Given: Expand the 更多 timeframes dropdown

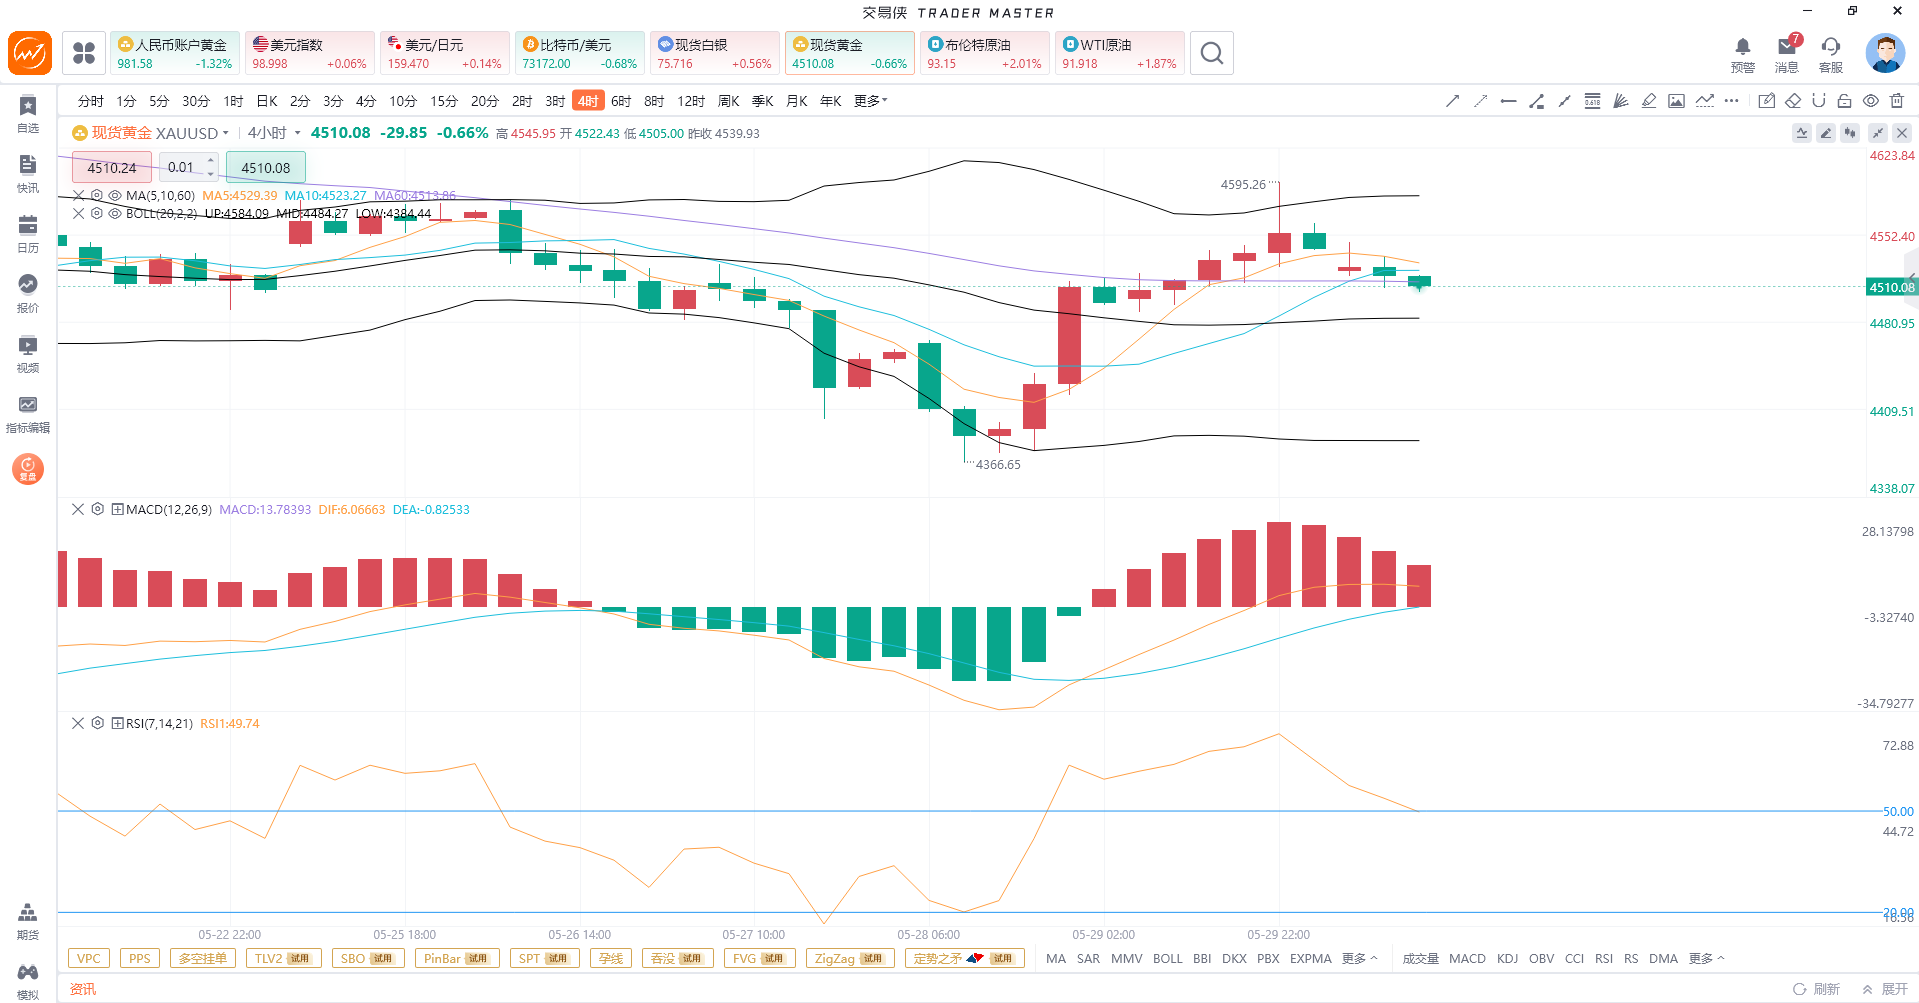Looking at the screenshot, I should [870, 101].
